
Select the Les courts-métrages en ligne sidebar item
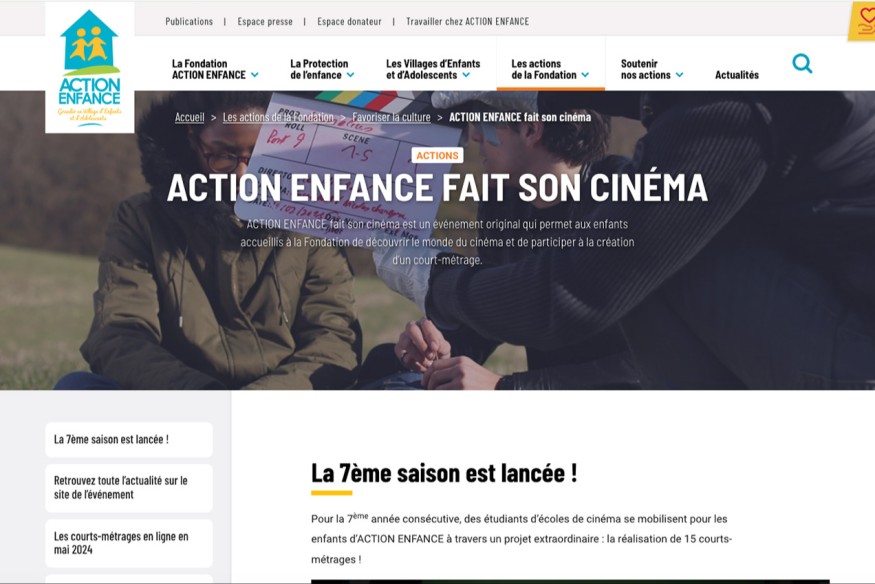(129, 543)
